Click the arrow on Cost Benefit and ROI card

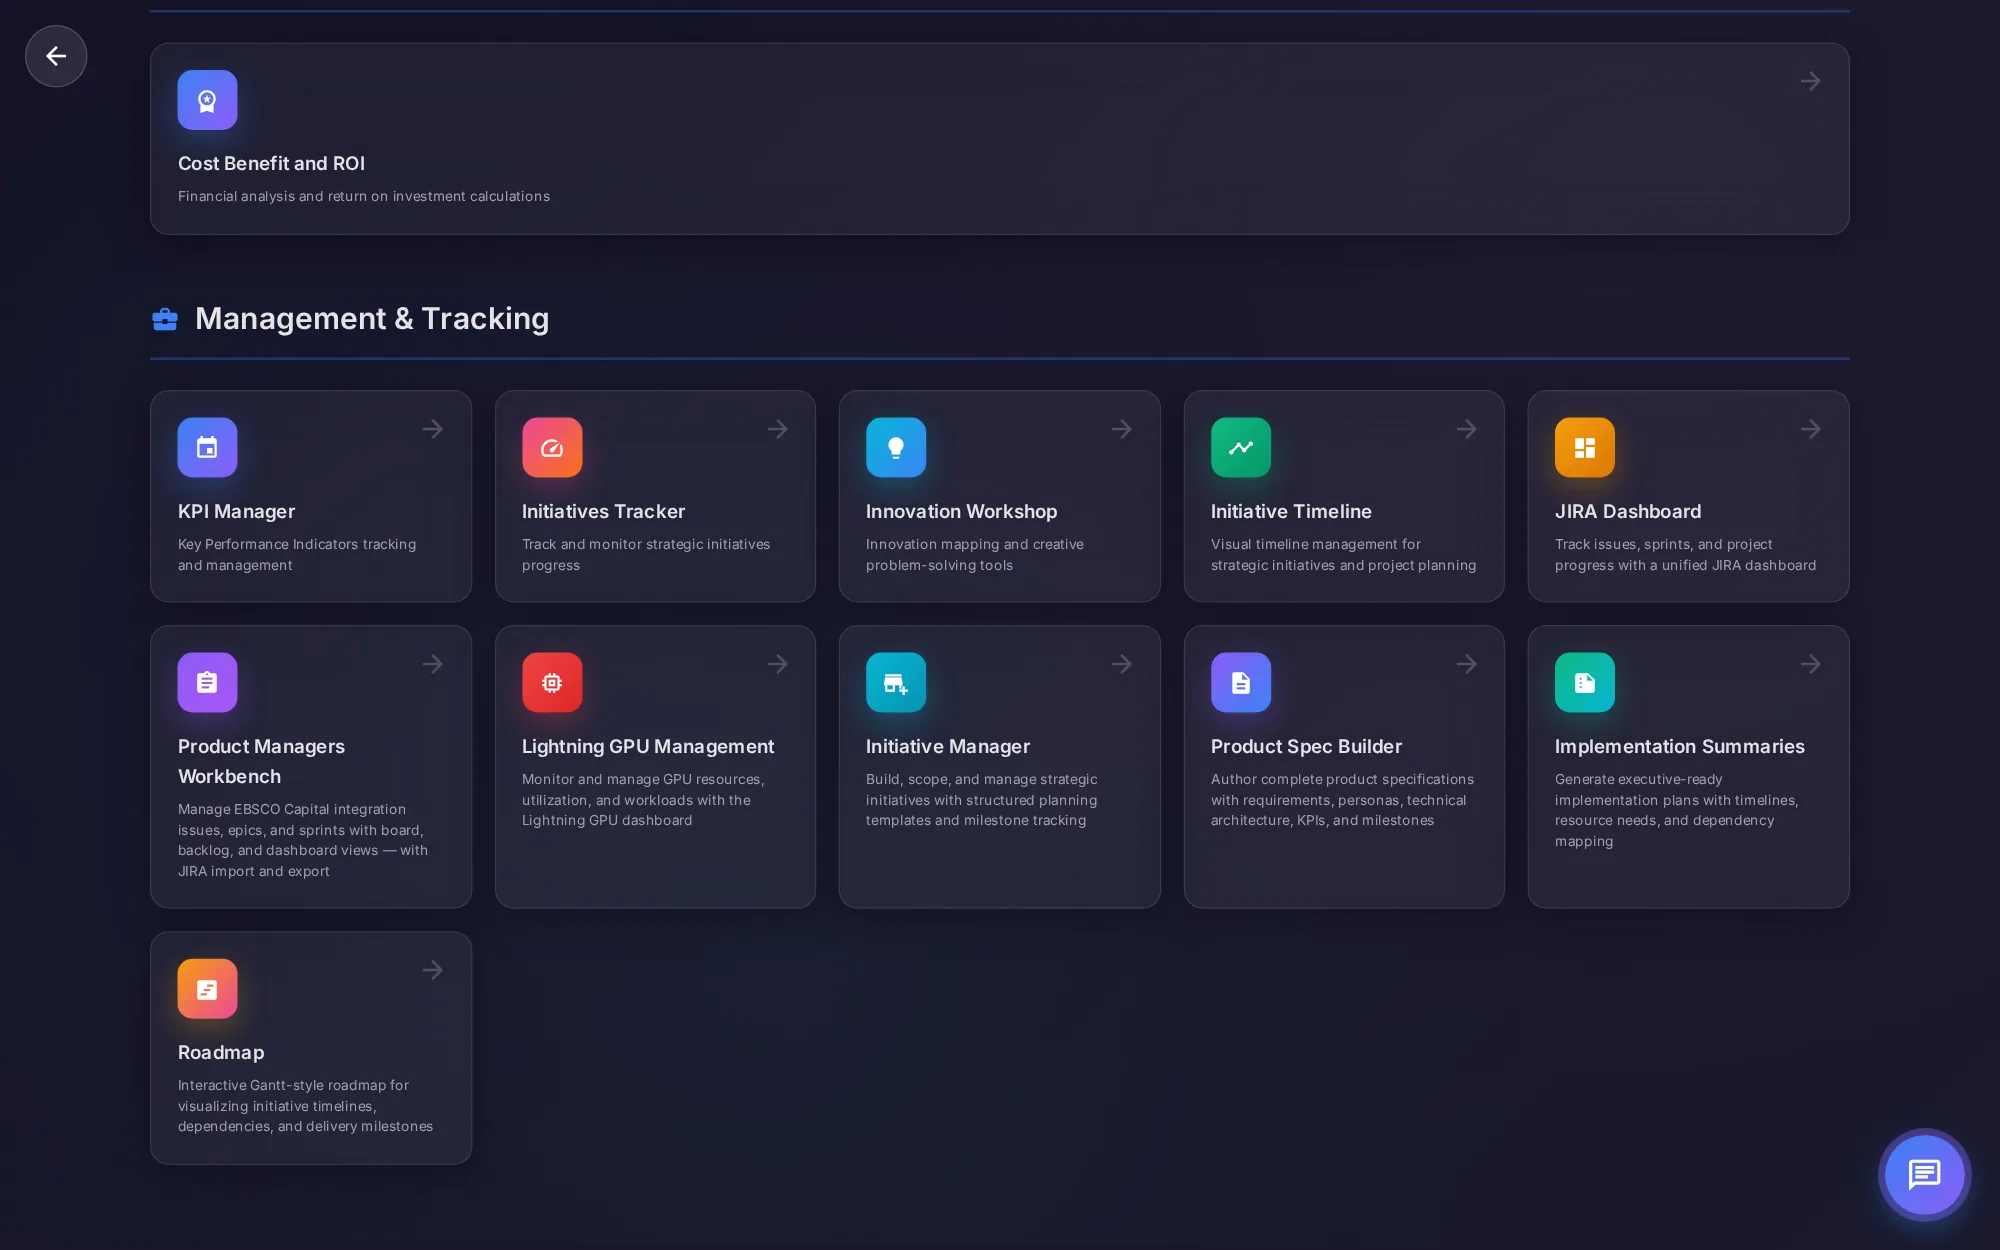pos(1810,81)
